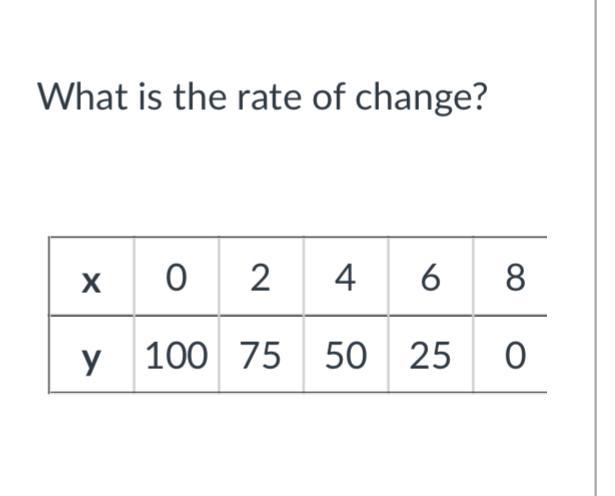The image size is (615, 496).
Task: Click the x value 6 cell
Action: [431, 276]
